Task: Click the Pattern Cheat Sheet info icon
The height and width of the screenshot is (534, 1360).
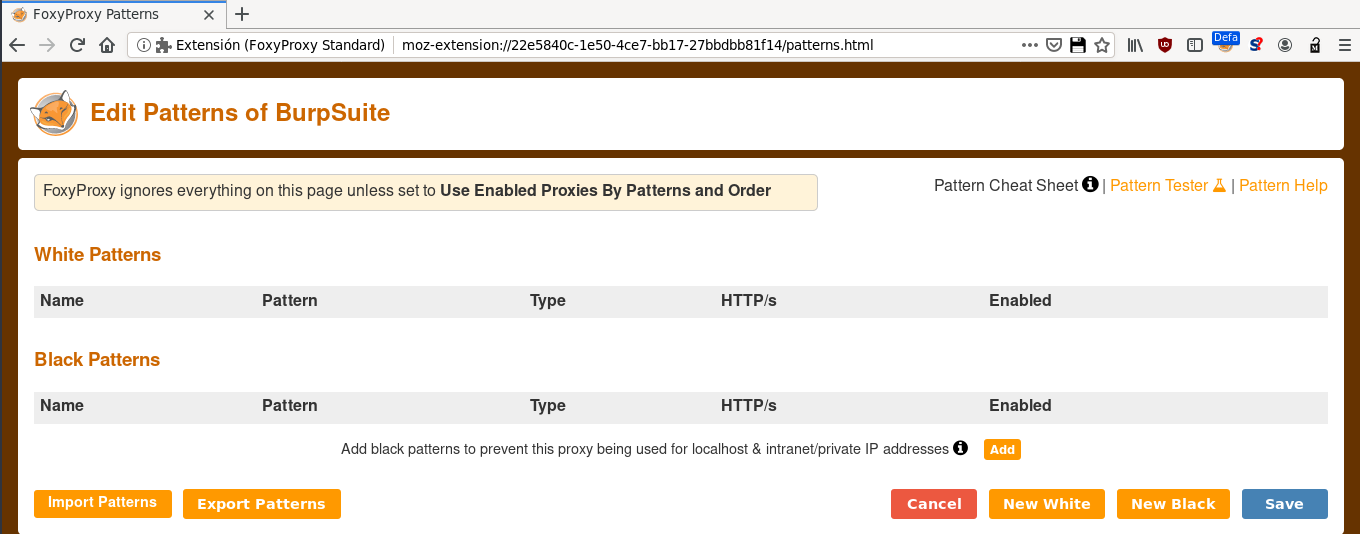Action: [x=1091, y=184]
